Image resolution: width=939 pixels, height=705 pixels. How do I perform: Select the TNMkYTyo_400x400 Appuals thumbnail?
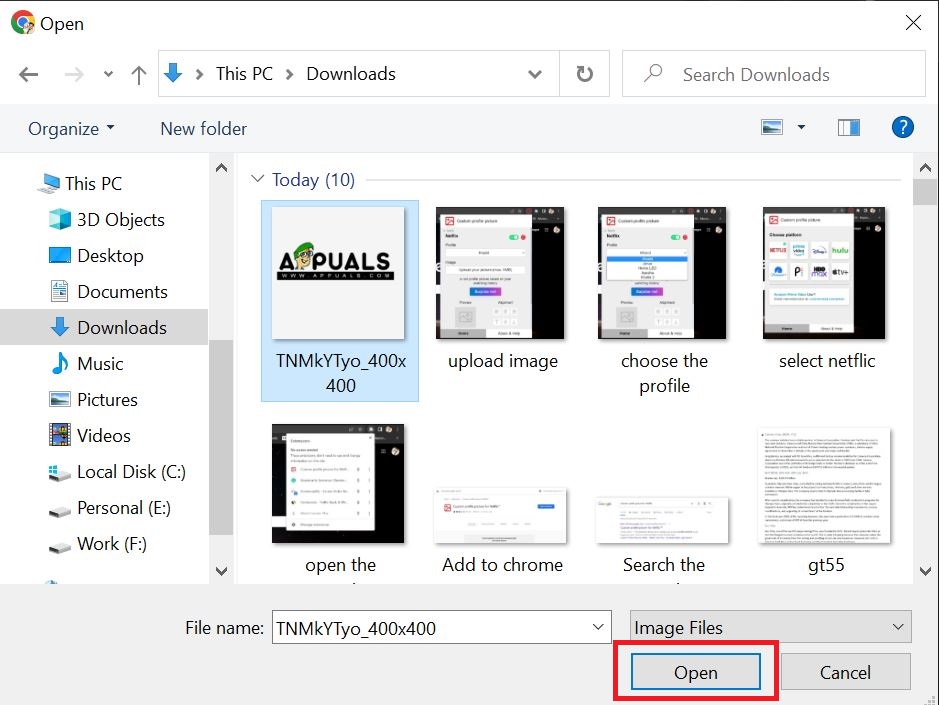tap(338, 273)
